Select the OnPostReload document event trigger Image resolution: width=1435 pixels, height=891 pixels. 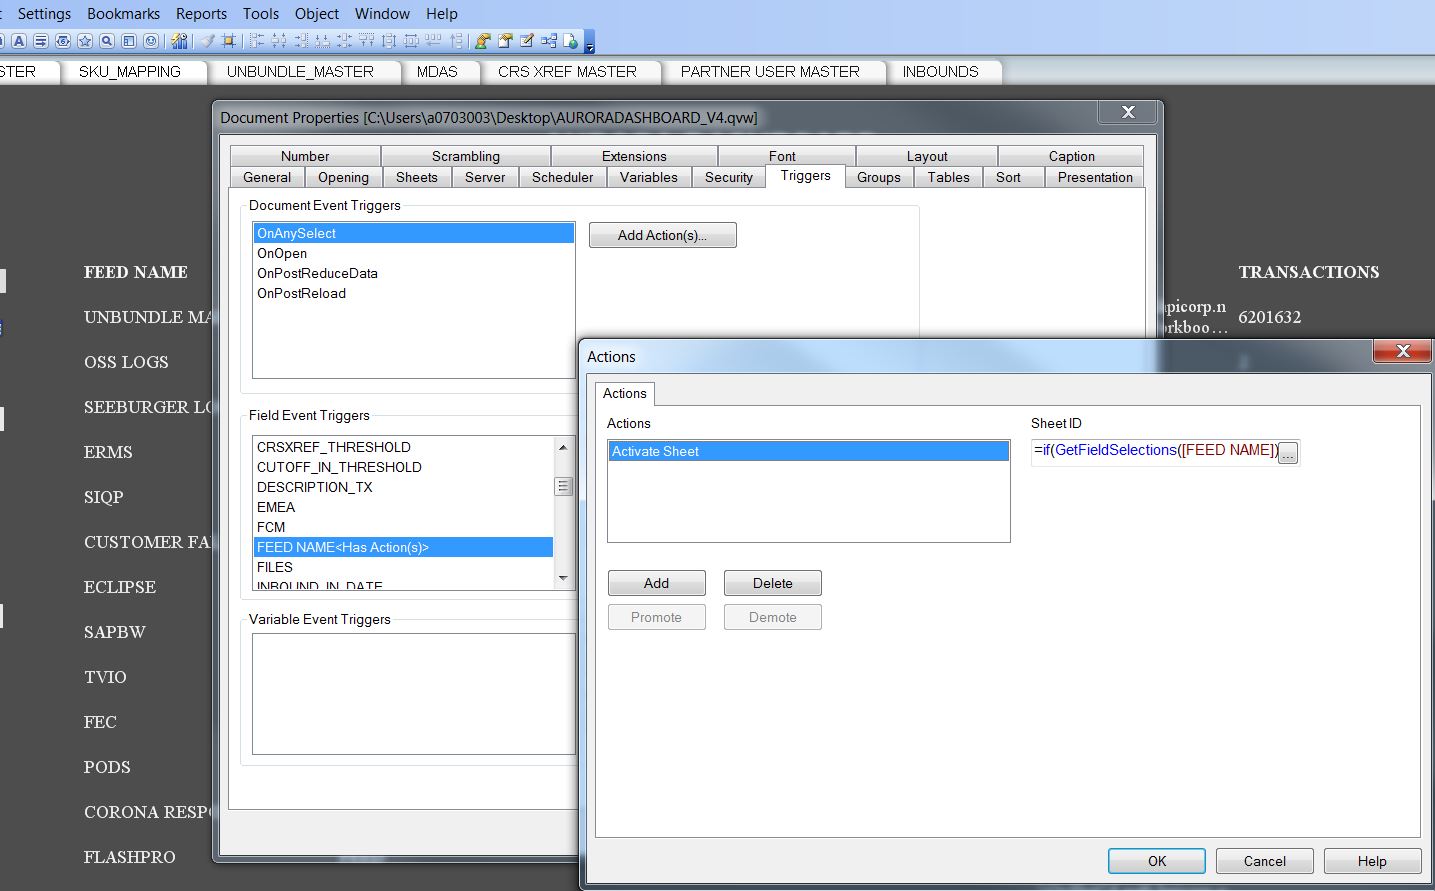(x=413, y=293)
